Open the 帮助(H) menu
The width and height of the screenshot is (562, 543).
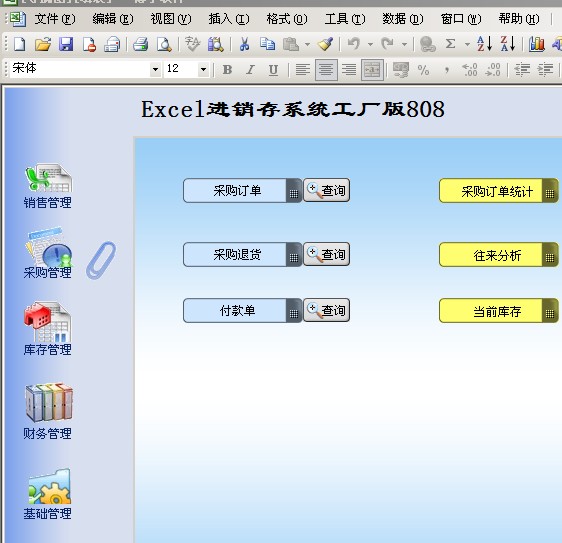(519, 19)
